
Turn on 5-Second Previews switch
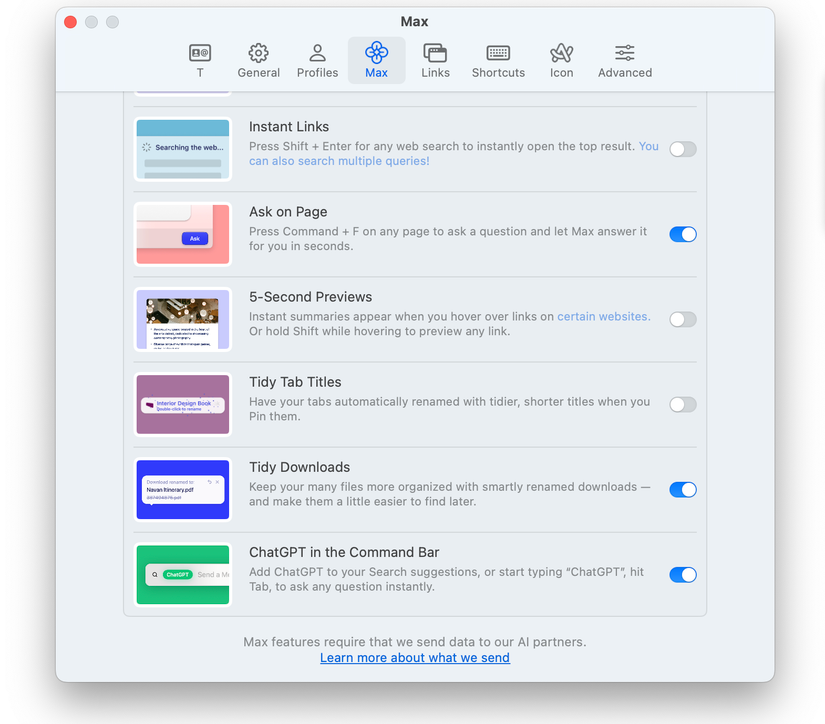[683, 319]
